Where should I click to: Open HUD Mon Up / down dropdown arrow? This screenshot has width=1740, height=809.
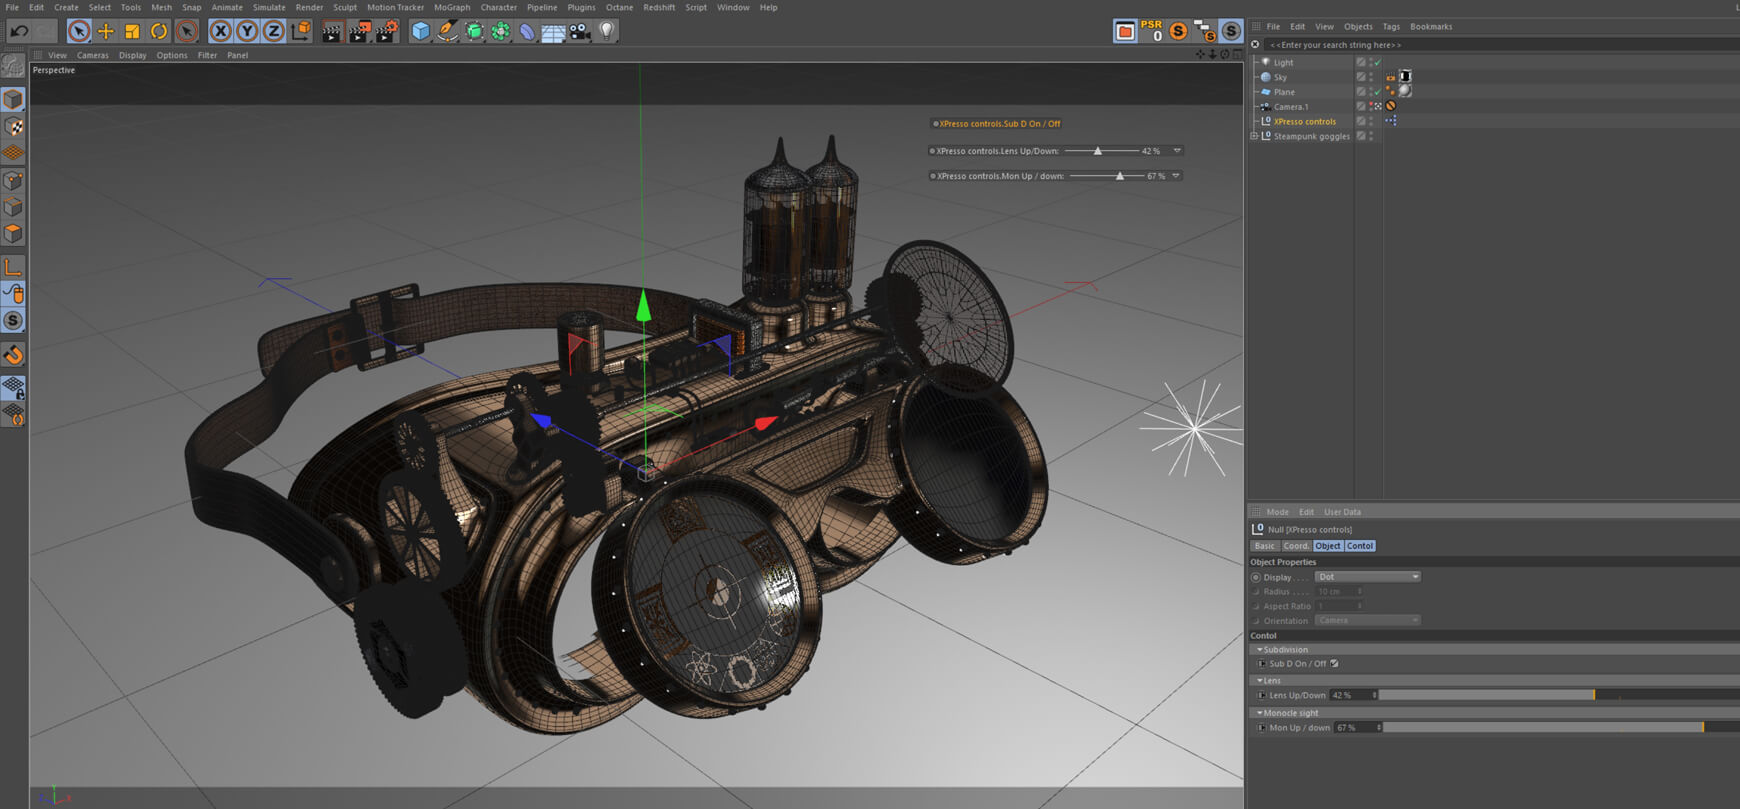coord(1176,176)
